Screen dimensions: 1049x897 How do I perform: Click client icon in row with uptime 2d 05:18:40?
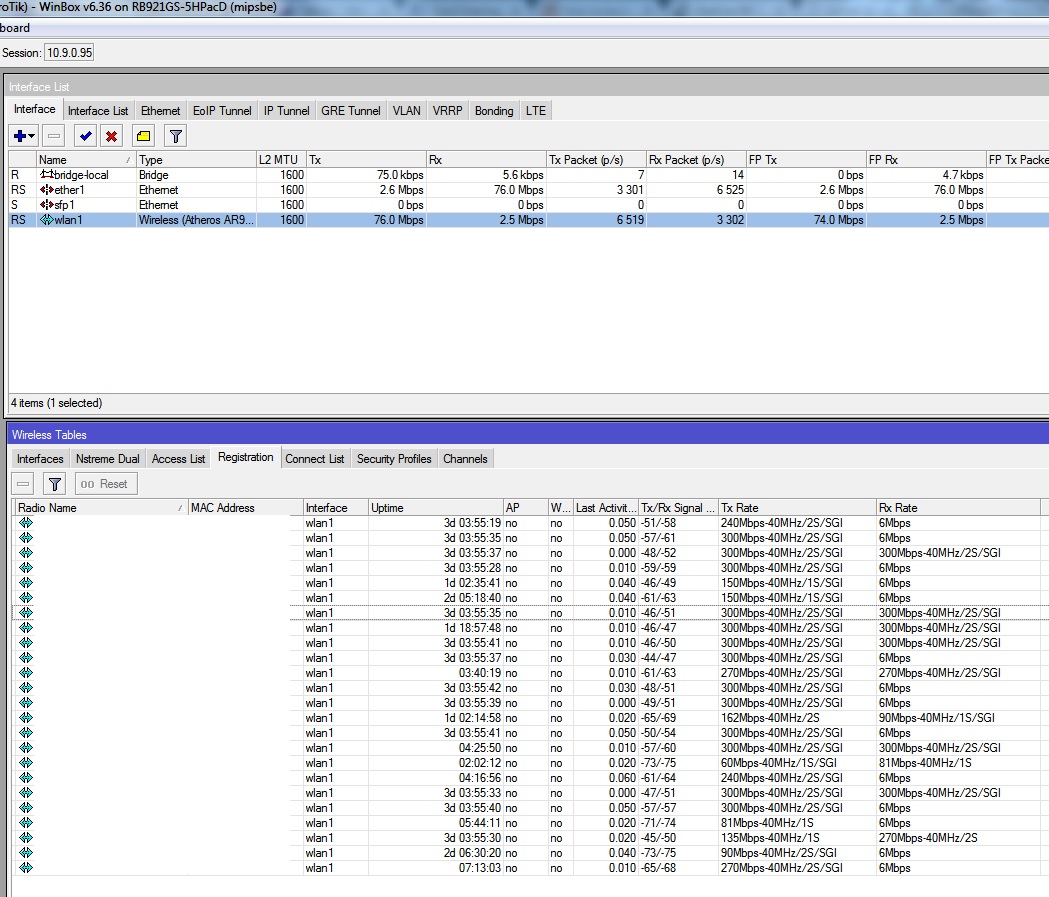pos(25,597)
